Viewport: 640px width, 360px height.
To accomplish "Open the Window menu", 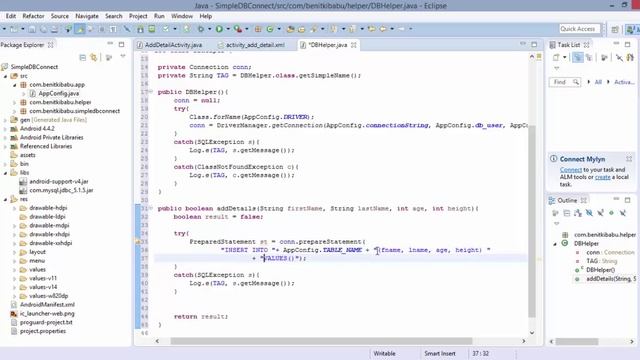I will click(182, 16).
